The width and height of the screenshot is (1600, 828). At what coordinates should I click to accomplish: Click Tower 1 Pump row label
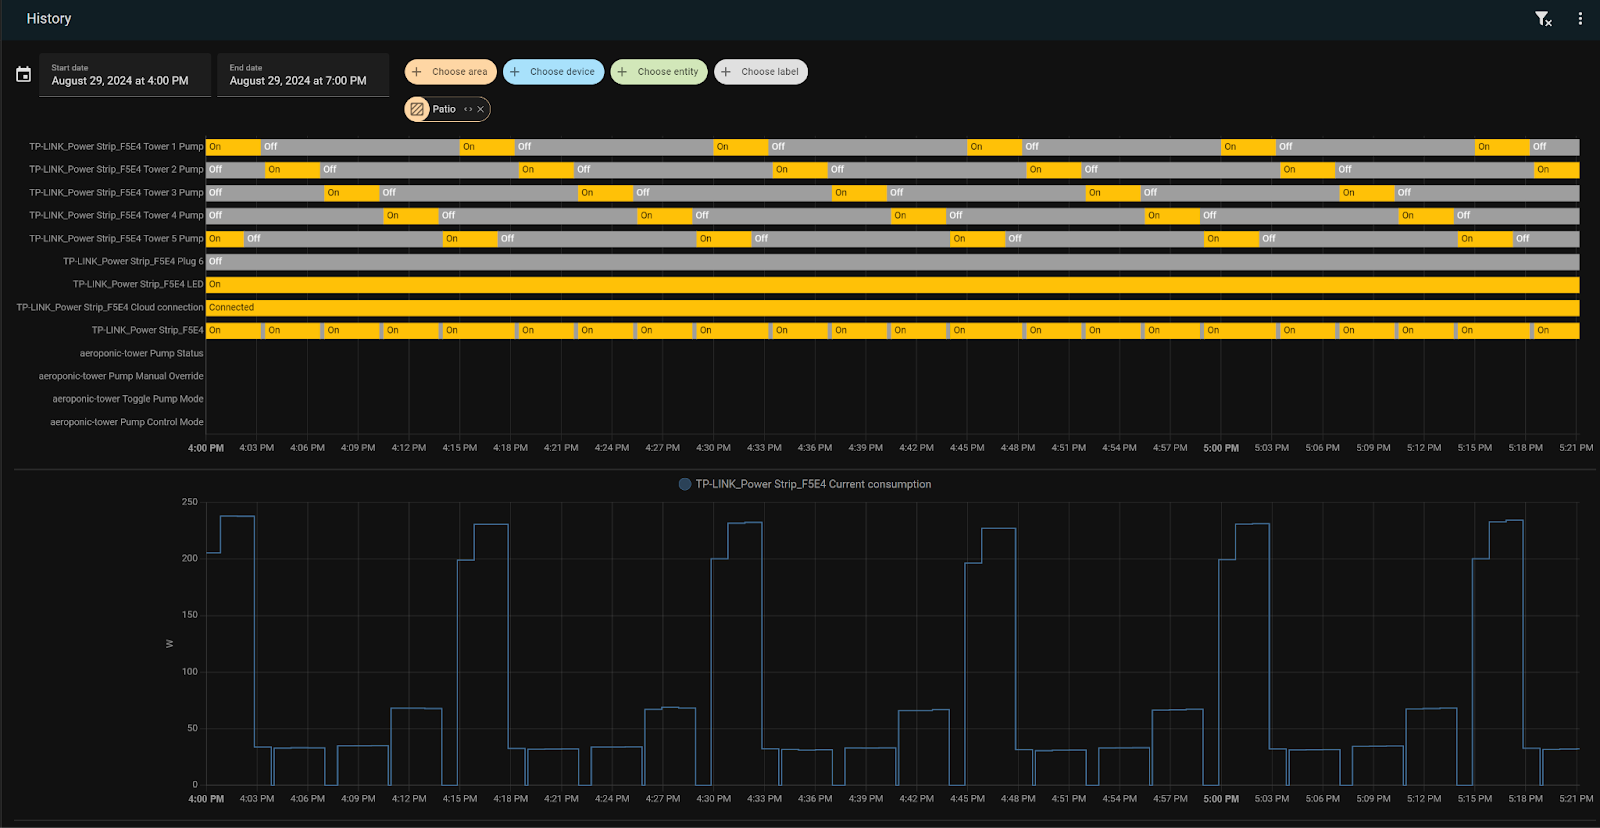coord(116,146)
